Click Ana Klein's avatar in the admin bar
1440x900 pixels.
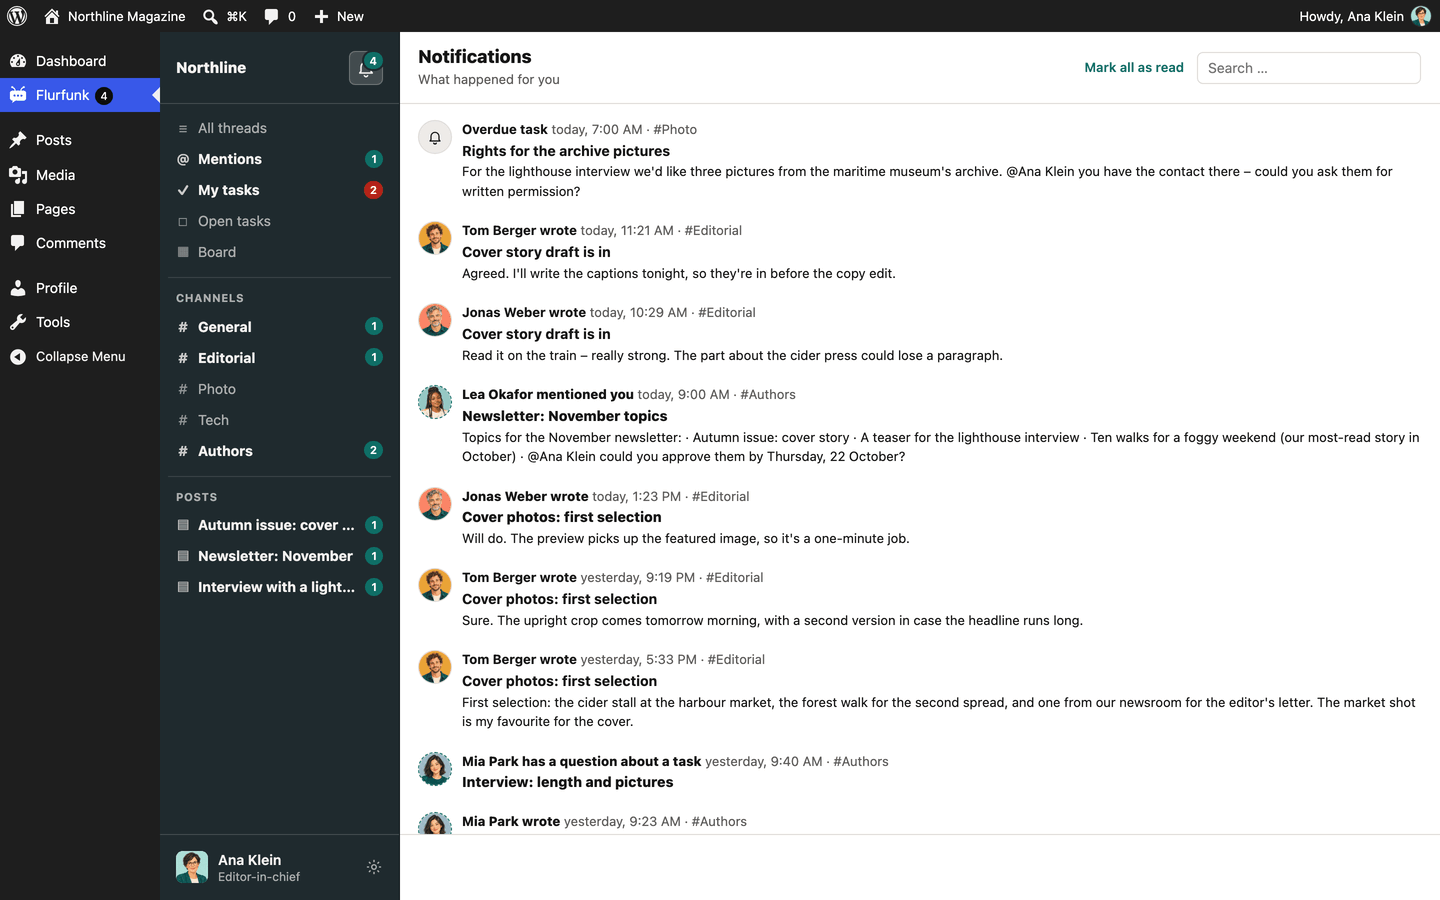pos(1420,16)
